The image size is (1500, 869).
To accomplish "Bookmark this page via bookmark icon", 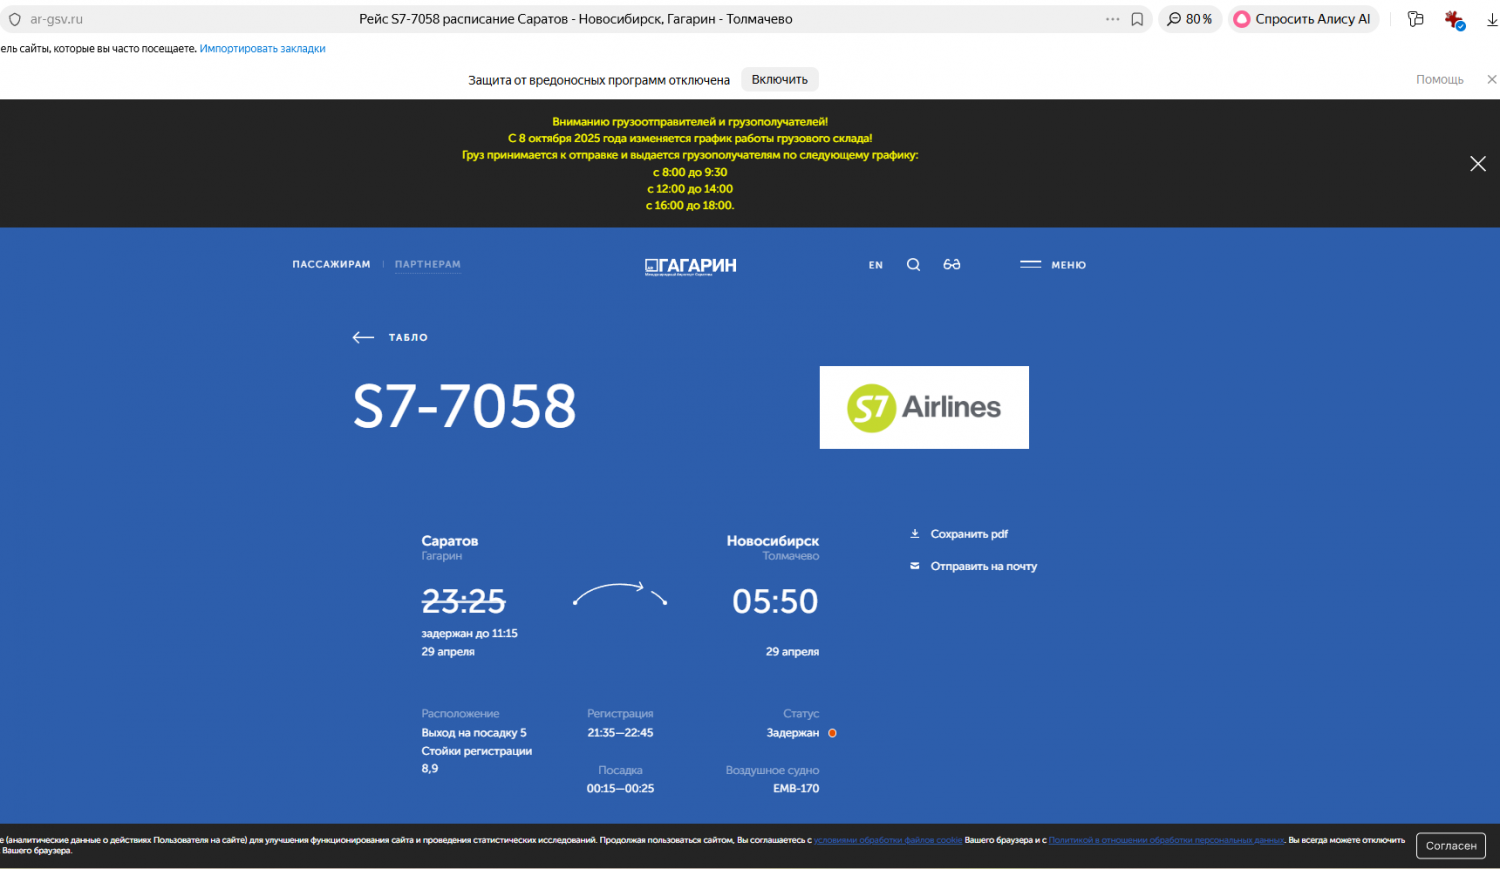I will click(1137, 19).
